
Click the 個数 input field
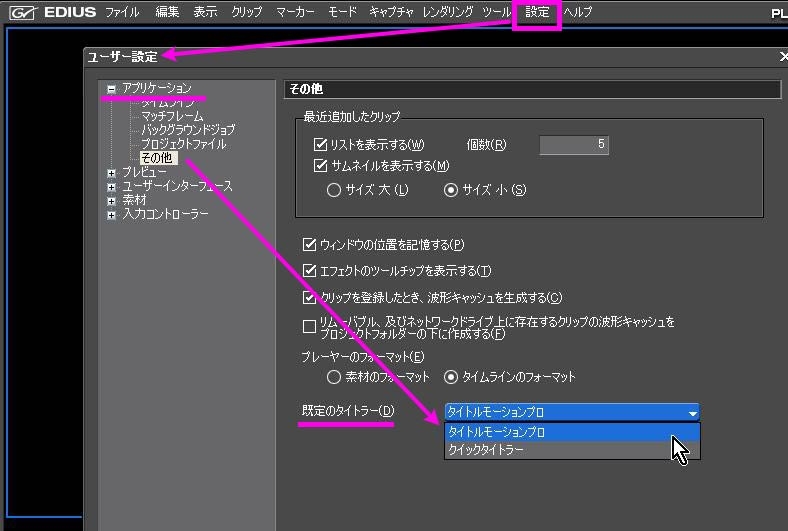tap(573, 145)
